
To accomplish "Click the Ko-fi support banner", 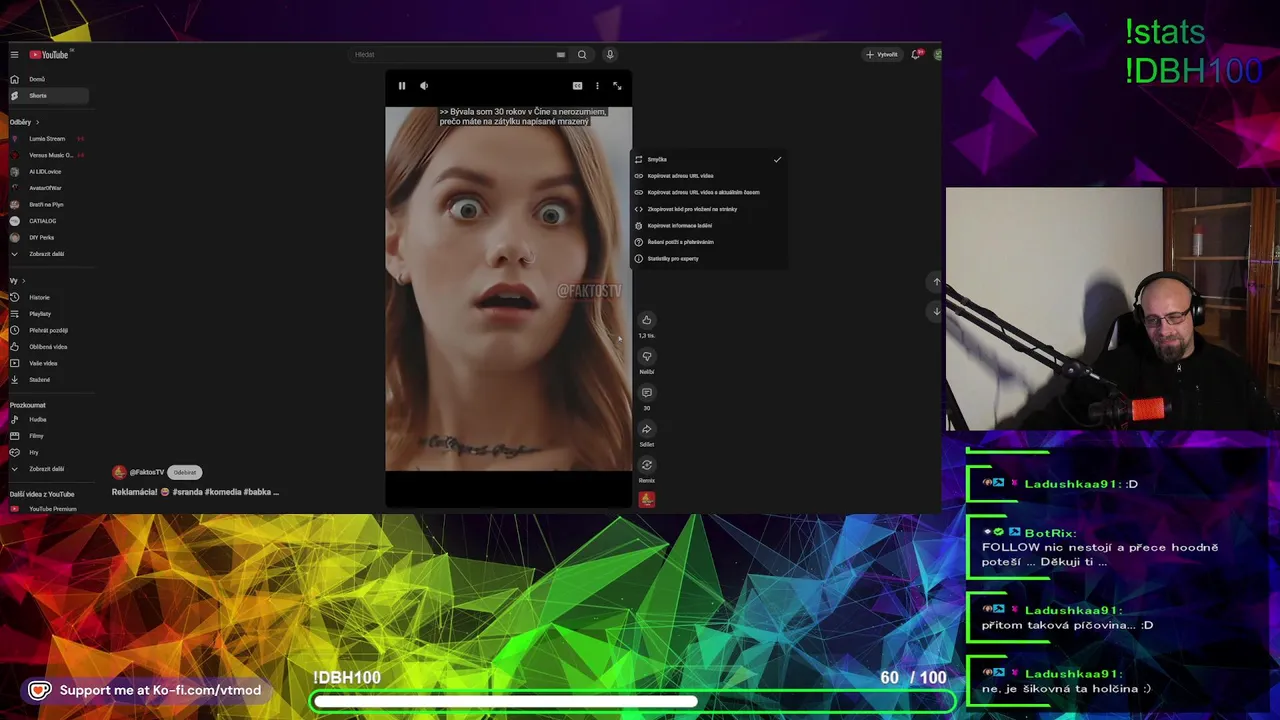I will click(x=146, y=690).
